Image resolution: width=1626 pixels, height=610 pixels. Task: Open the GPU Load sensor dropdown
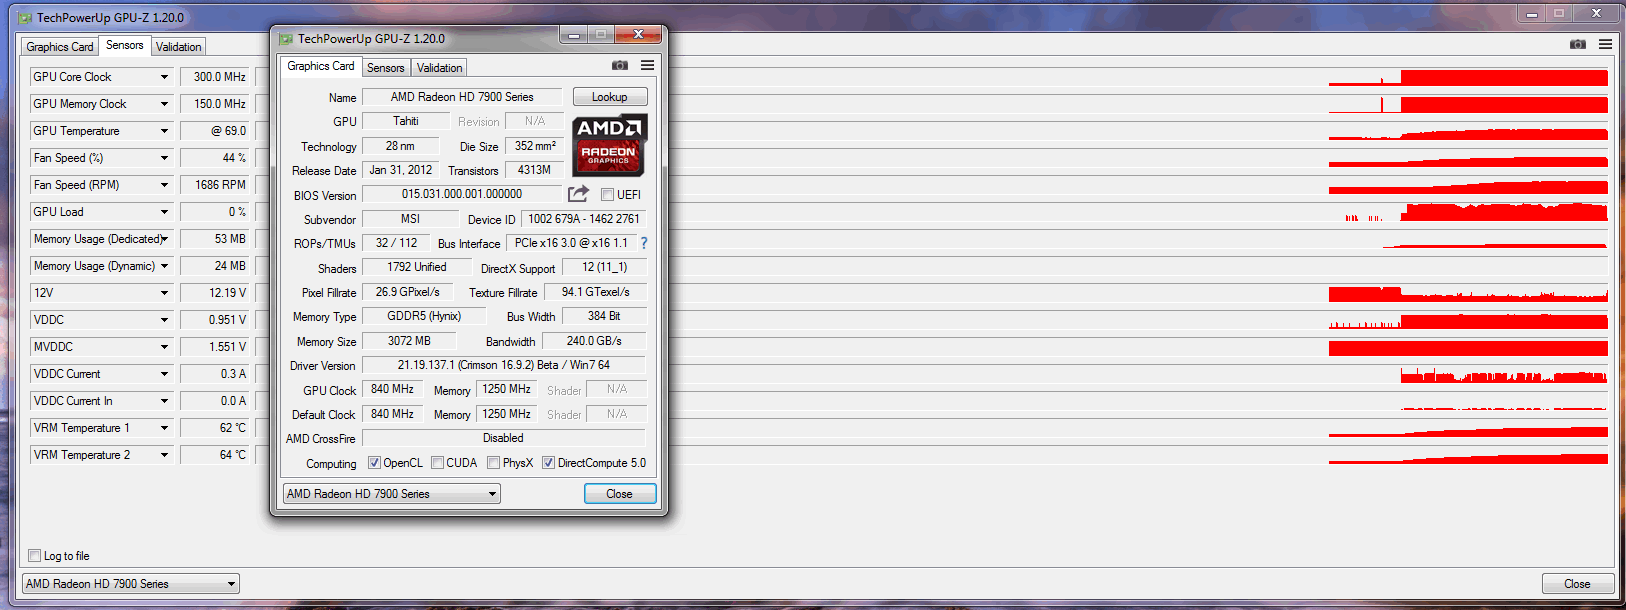[165, 212]
